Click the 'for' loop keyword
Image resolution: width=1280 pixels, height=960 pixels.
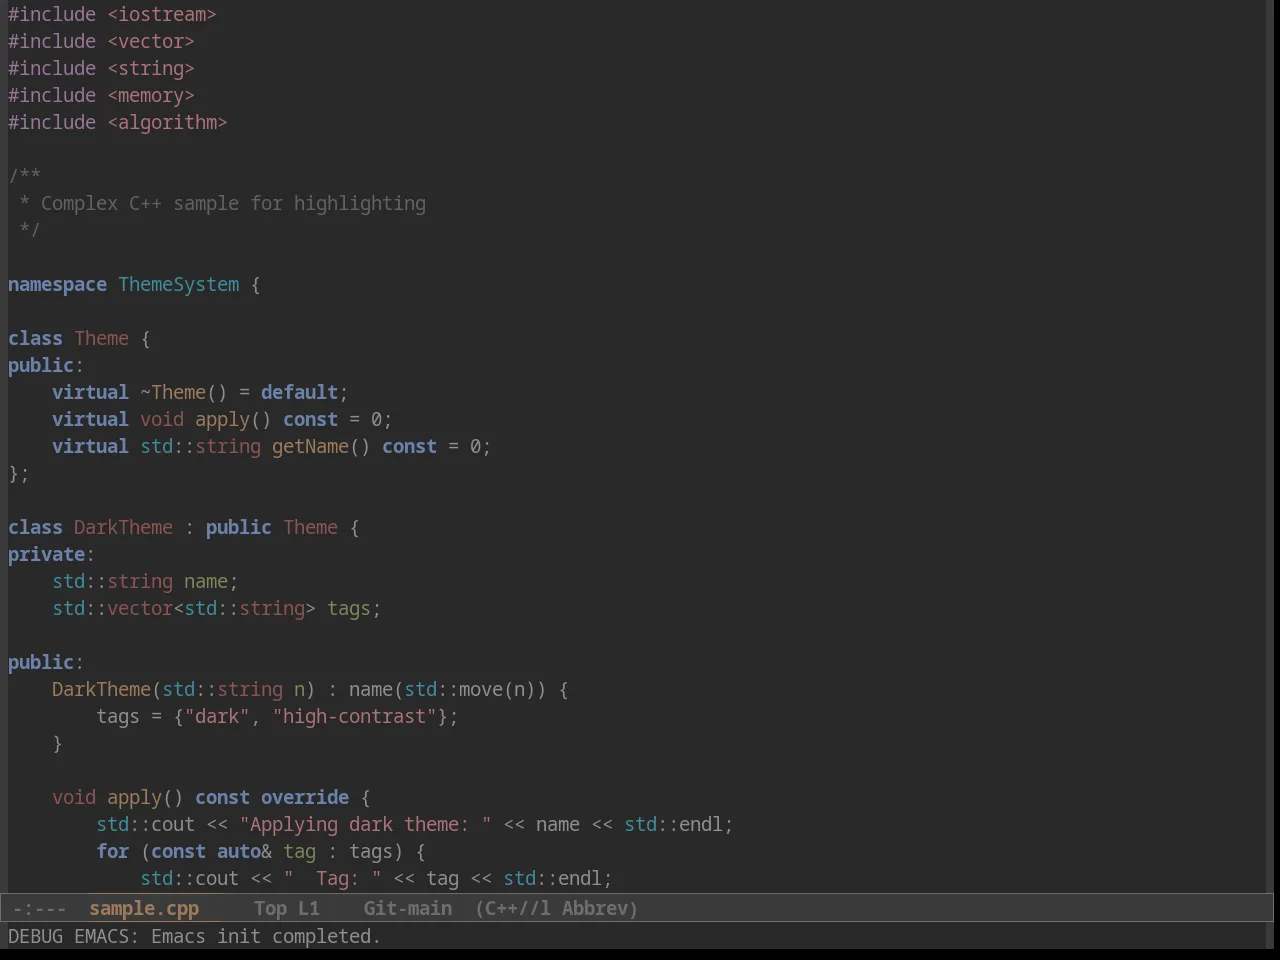click(112, 851)
